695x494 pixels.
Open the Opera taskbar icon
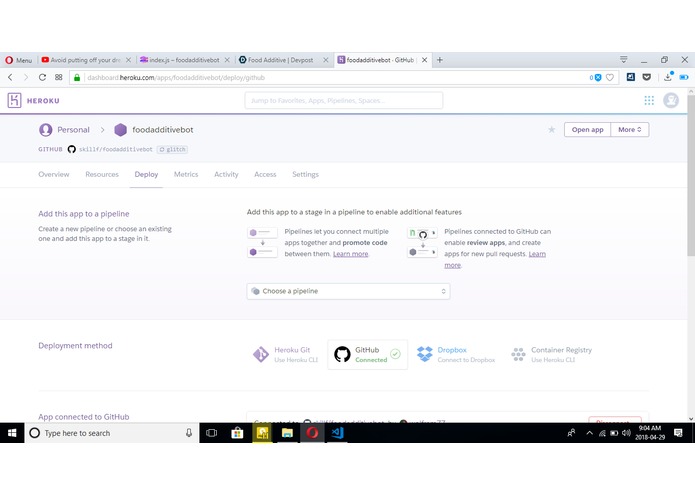312,433
